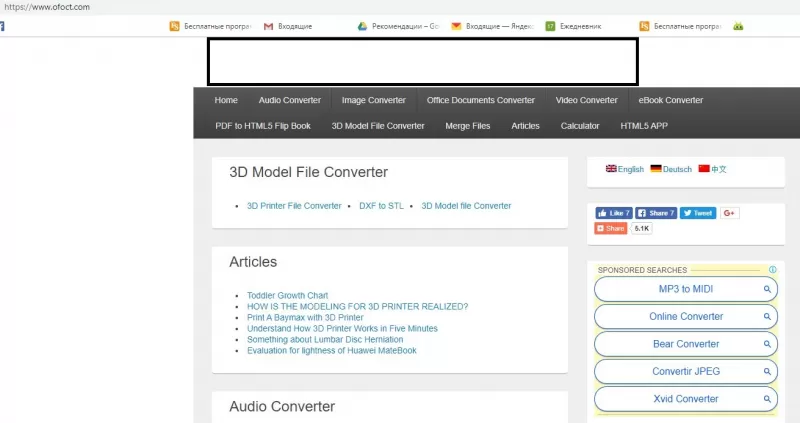Open Something about Lumbar Disc Herniation
This screenshot has height=423, width=800.
(x=325, y=339)
